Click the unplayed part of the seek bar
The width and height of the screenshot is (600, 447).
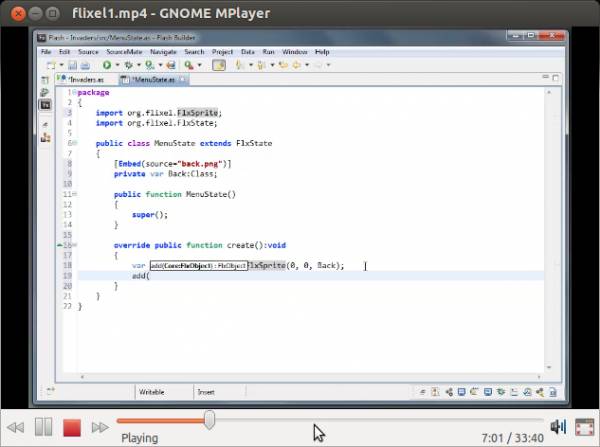379,420
